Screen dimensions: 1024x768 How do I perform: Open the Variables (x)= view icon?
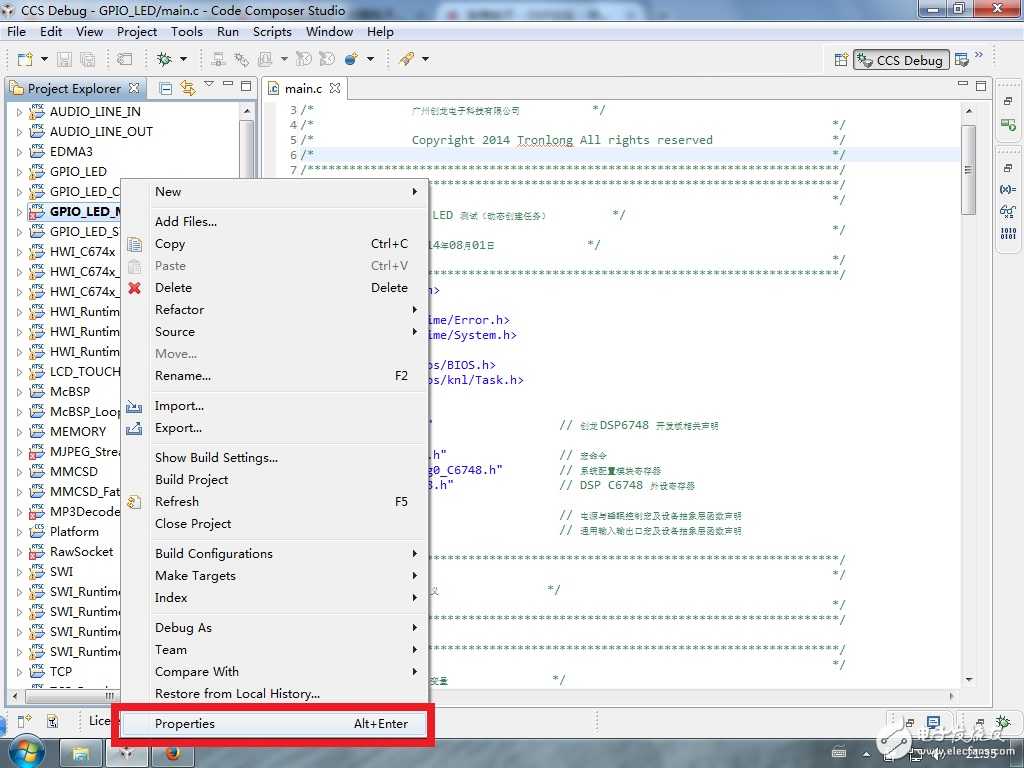tap(1007, 189)
